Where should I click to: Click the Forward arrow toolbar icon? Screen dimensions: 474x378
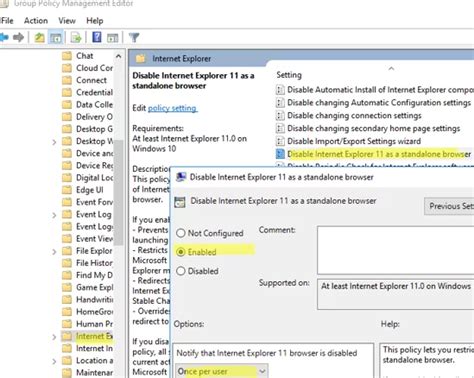point(18,37)
